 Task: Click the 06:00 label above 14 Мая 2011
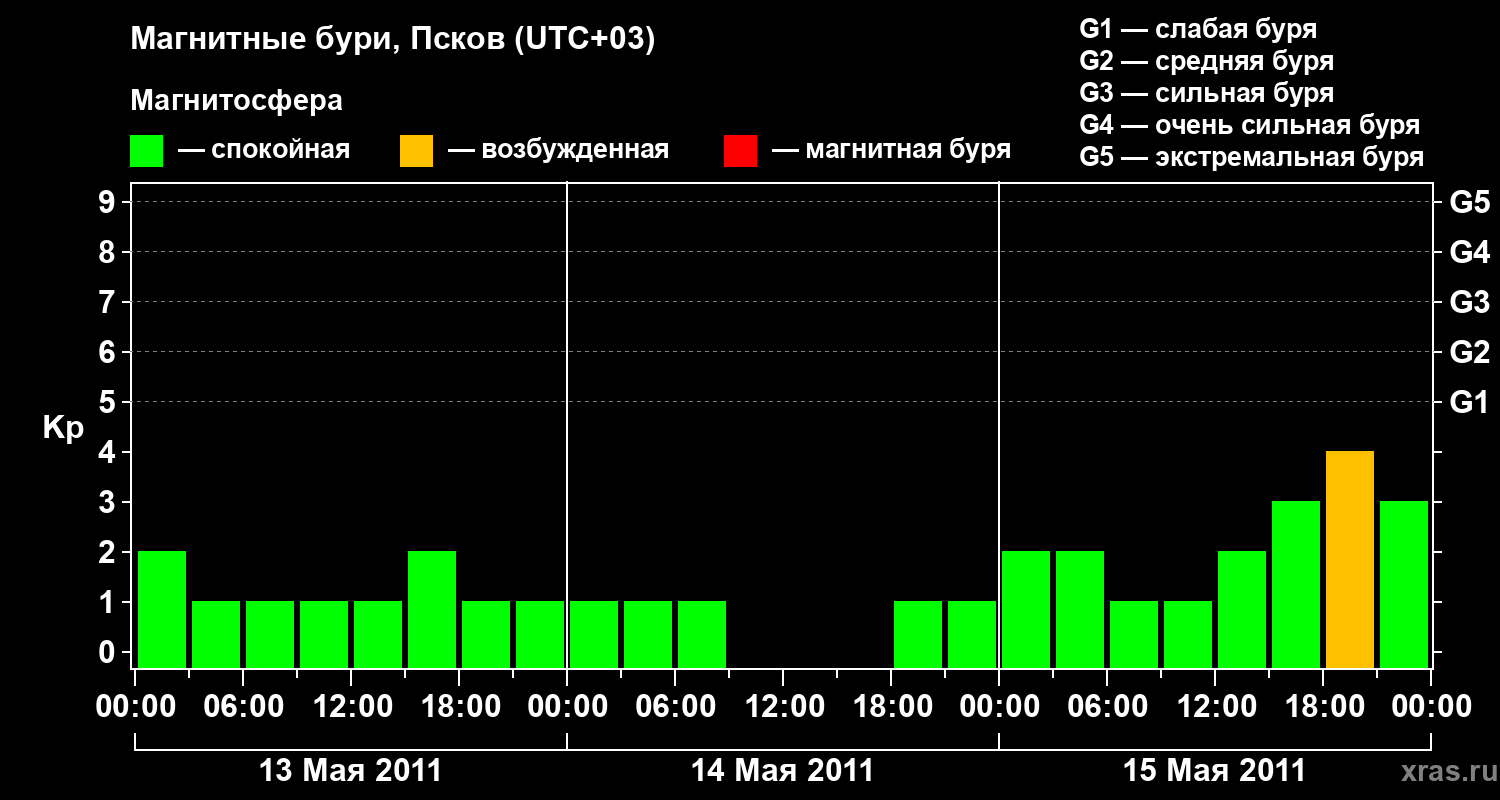pyautogui.click(x=675, y=707)
